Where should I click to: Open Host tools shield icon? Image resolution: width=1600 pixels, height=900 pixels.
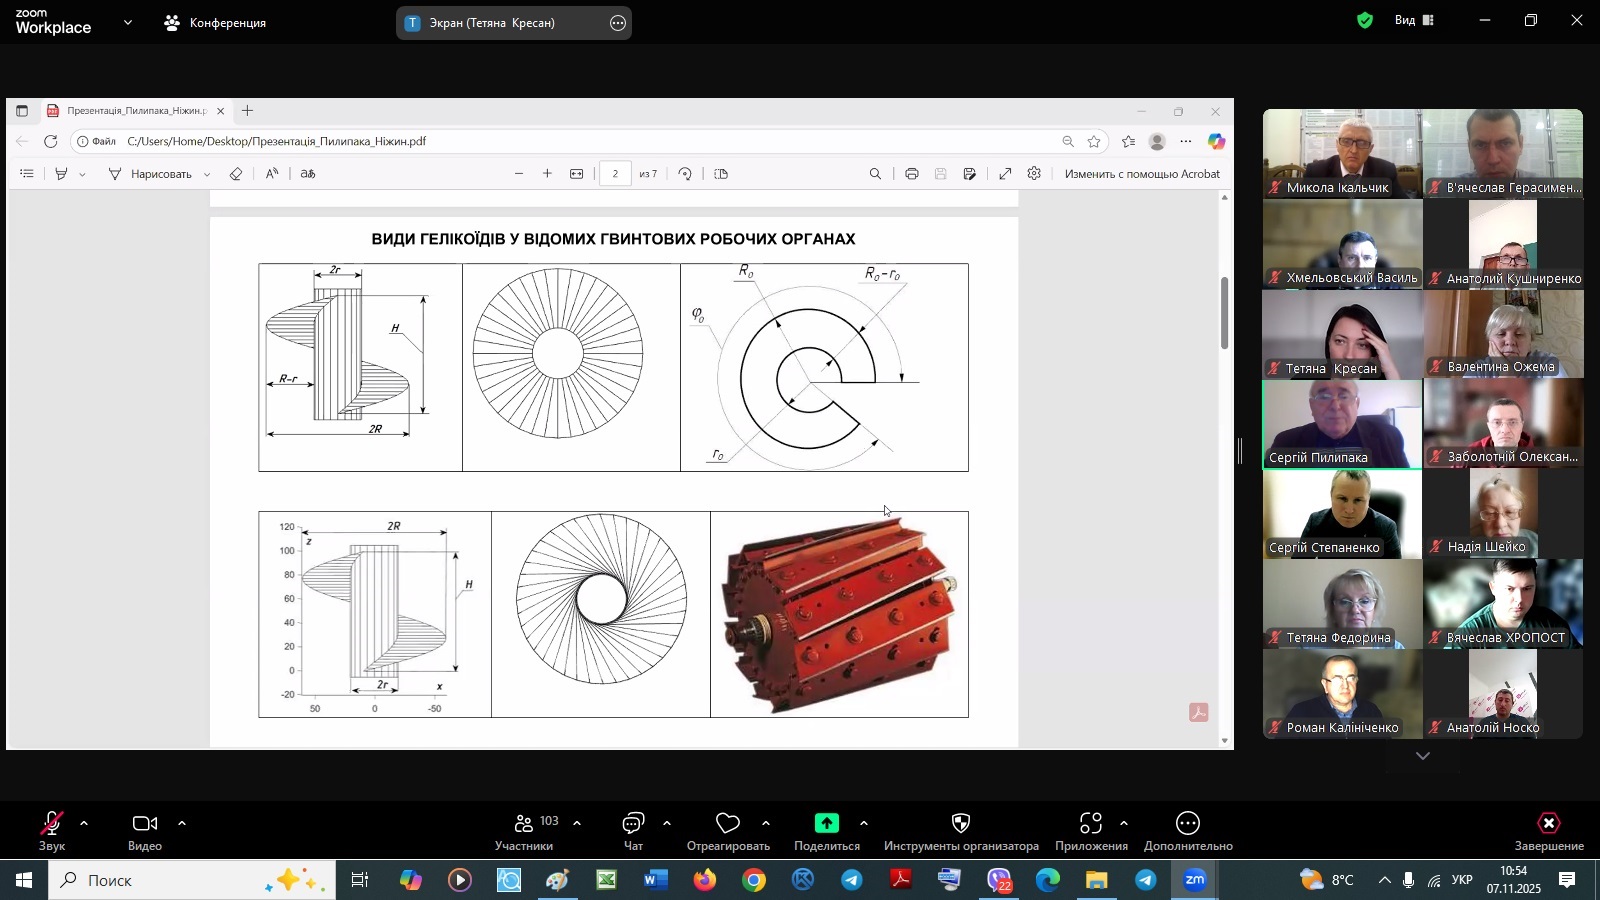960,823
